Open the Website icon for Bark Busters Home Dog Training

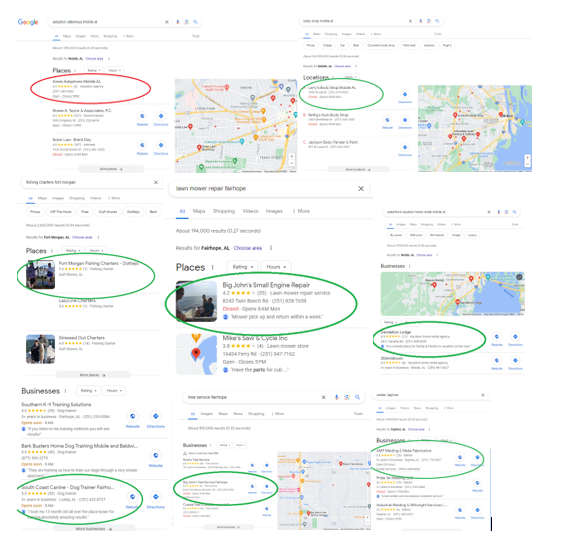pos(156,455)
